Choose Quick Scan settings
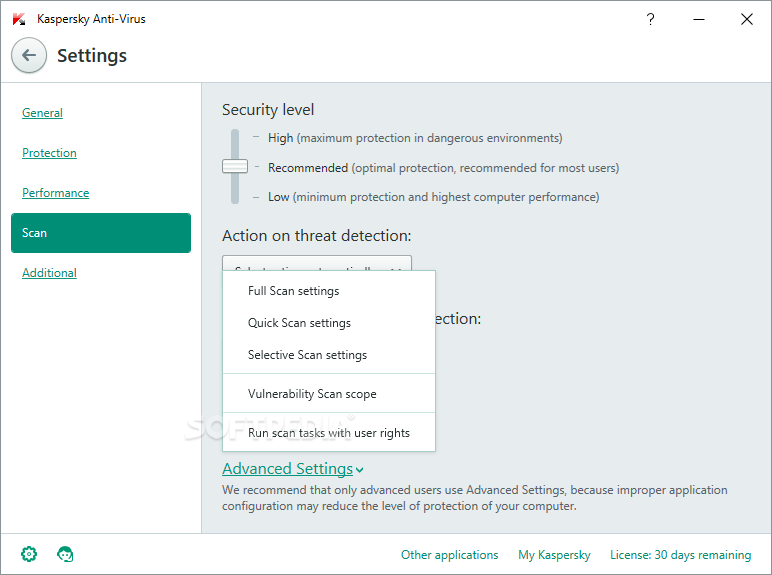Screen dimensions: 772x575 [329, 323]
